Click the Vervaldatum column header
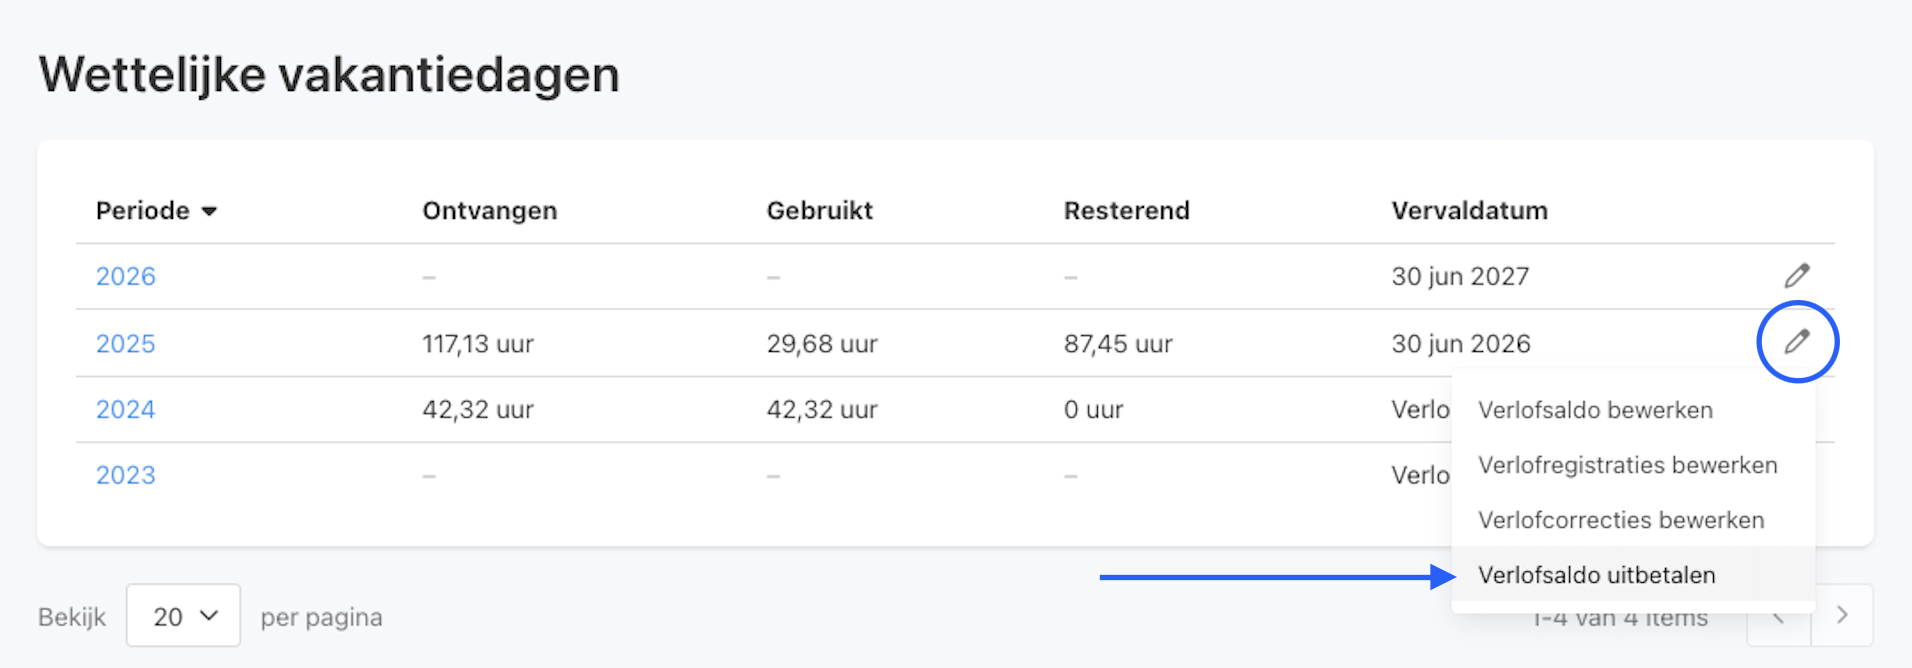Screen dimensions: 1912x668 click(x=1469, y=211)
